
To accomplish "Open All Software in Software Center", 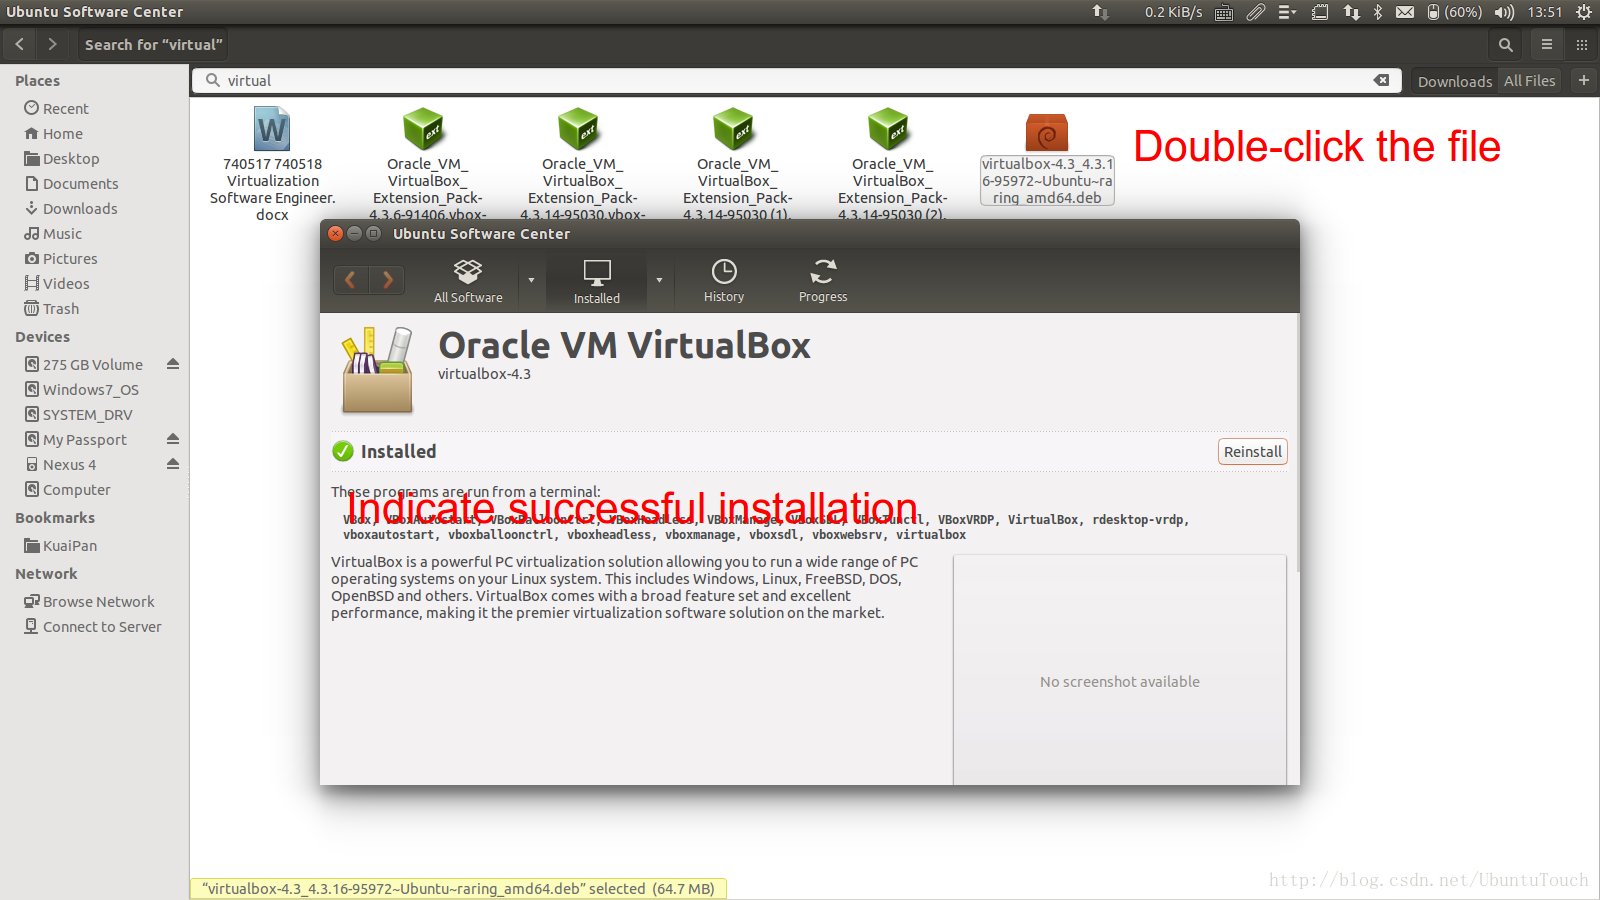I will tap(468, 281).
